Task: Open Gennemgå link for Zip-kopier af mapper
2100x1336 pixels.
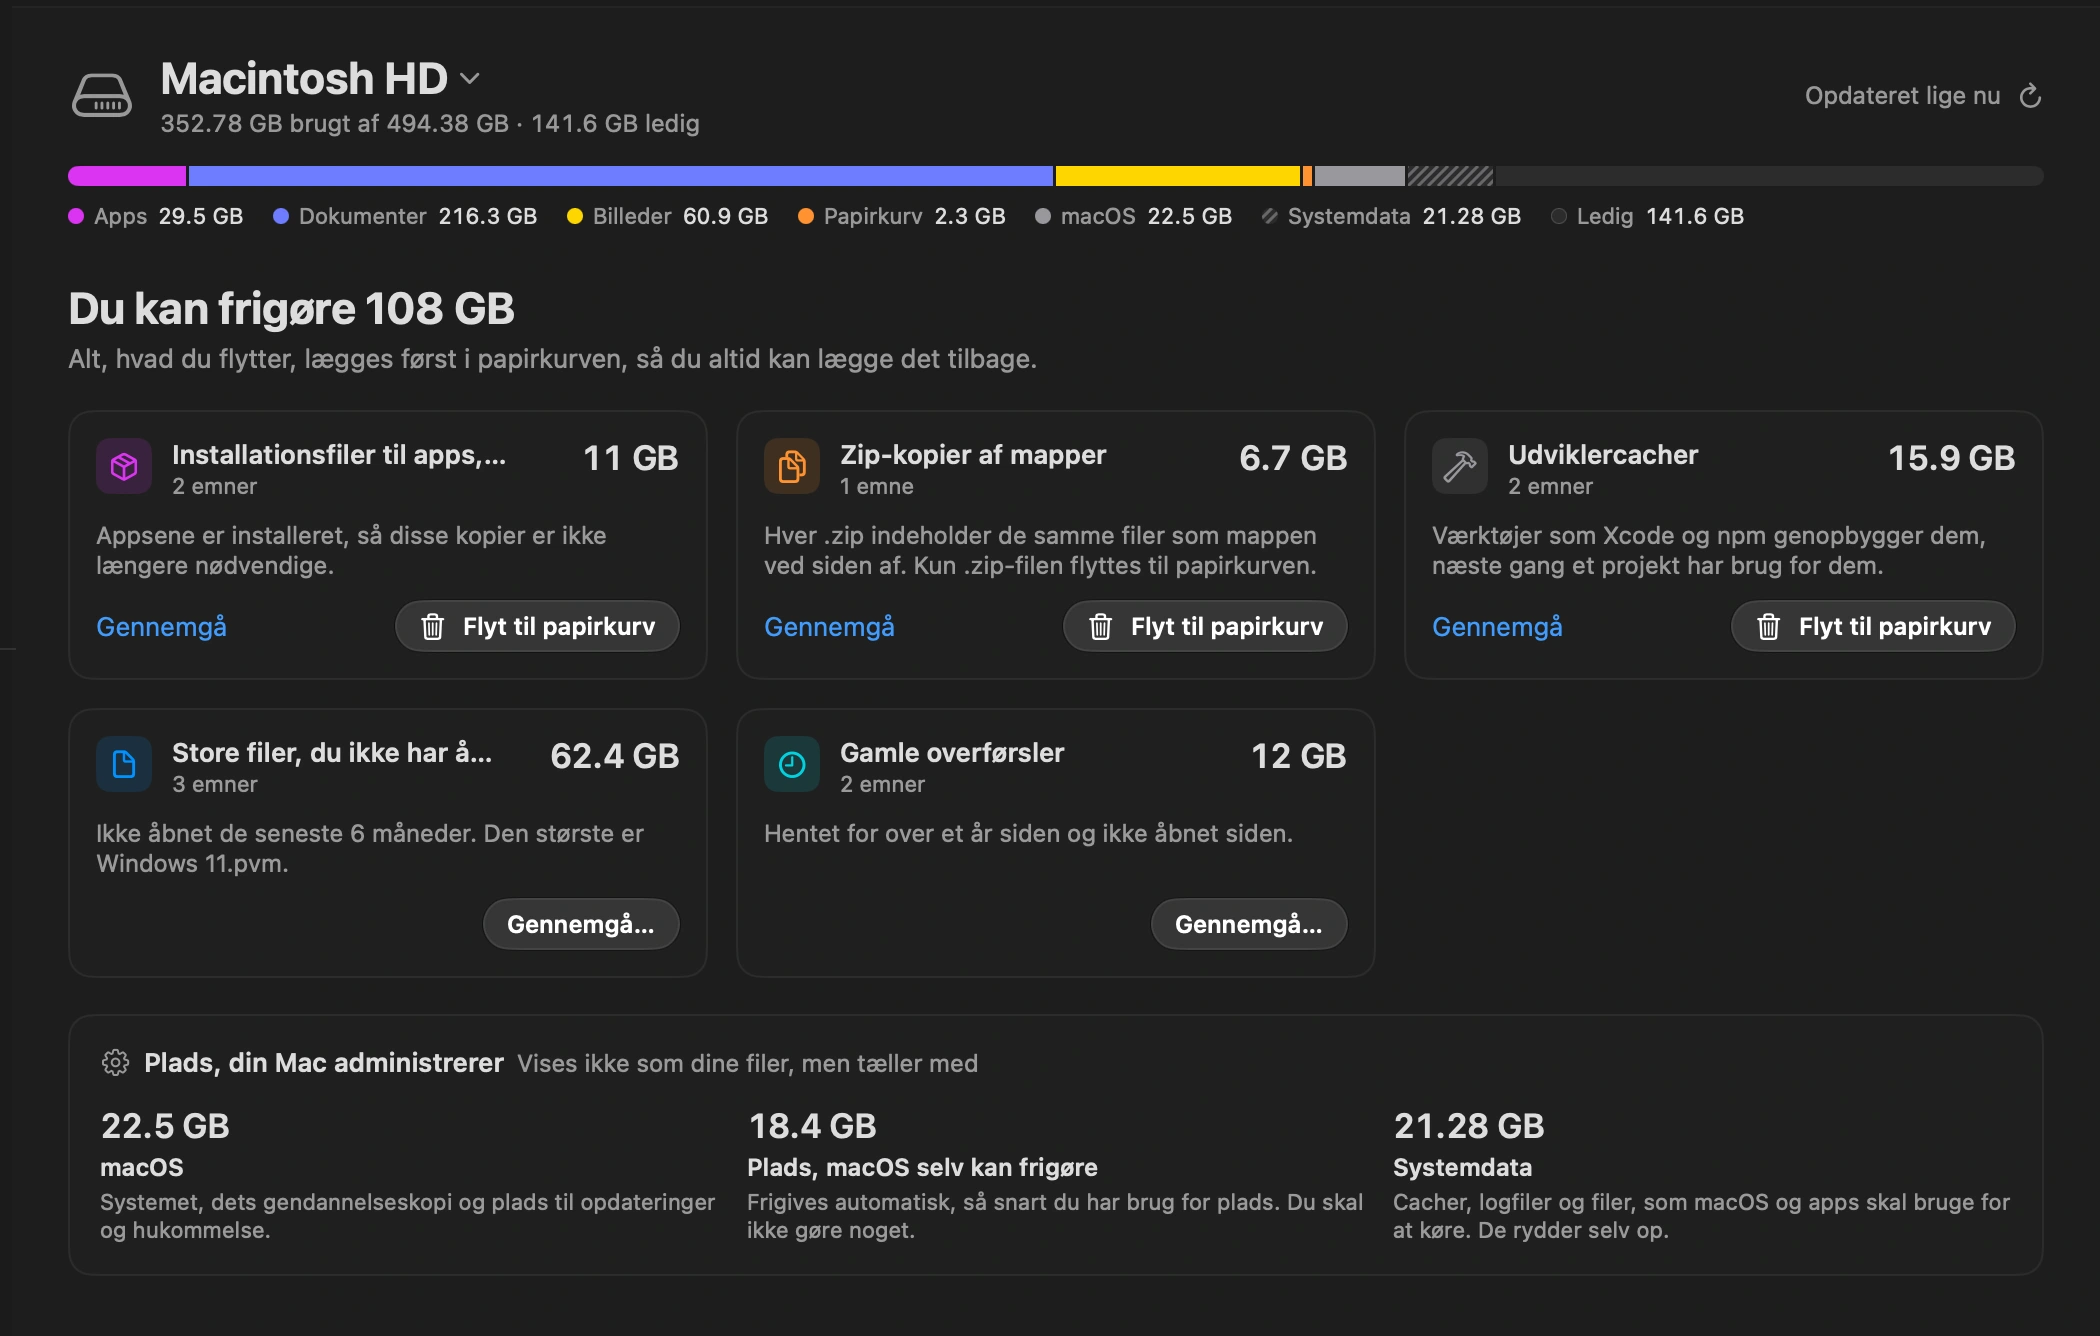Action: point(829,627)
